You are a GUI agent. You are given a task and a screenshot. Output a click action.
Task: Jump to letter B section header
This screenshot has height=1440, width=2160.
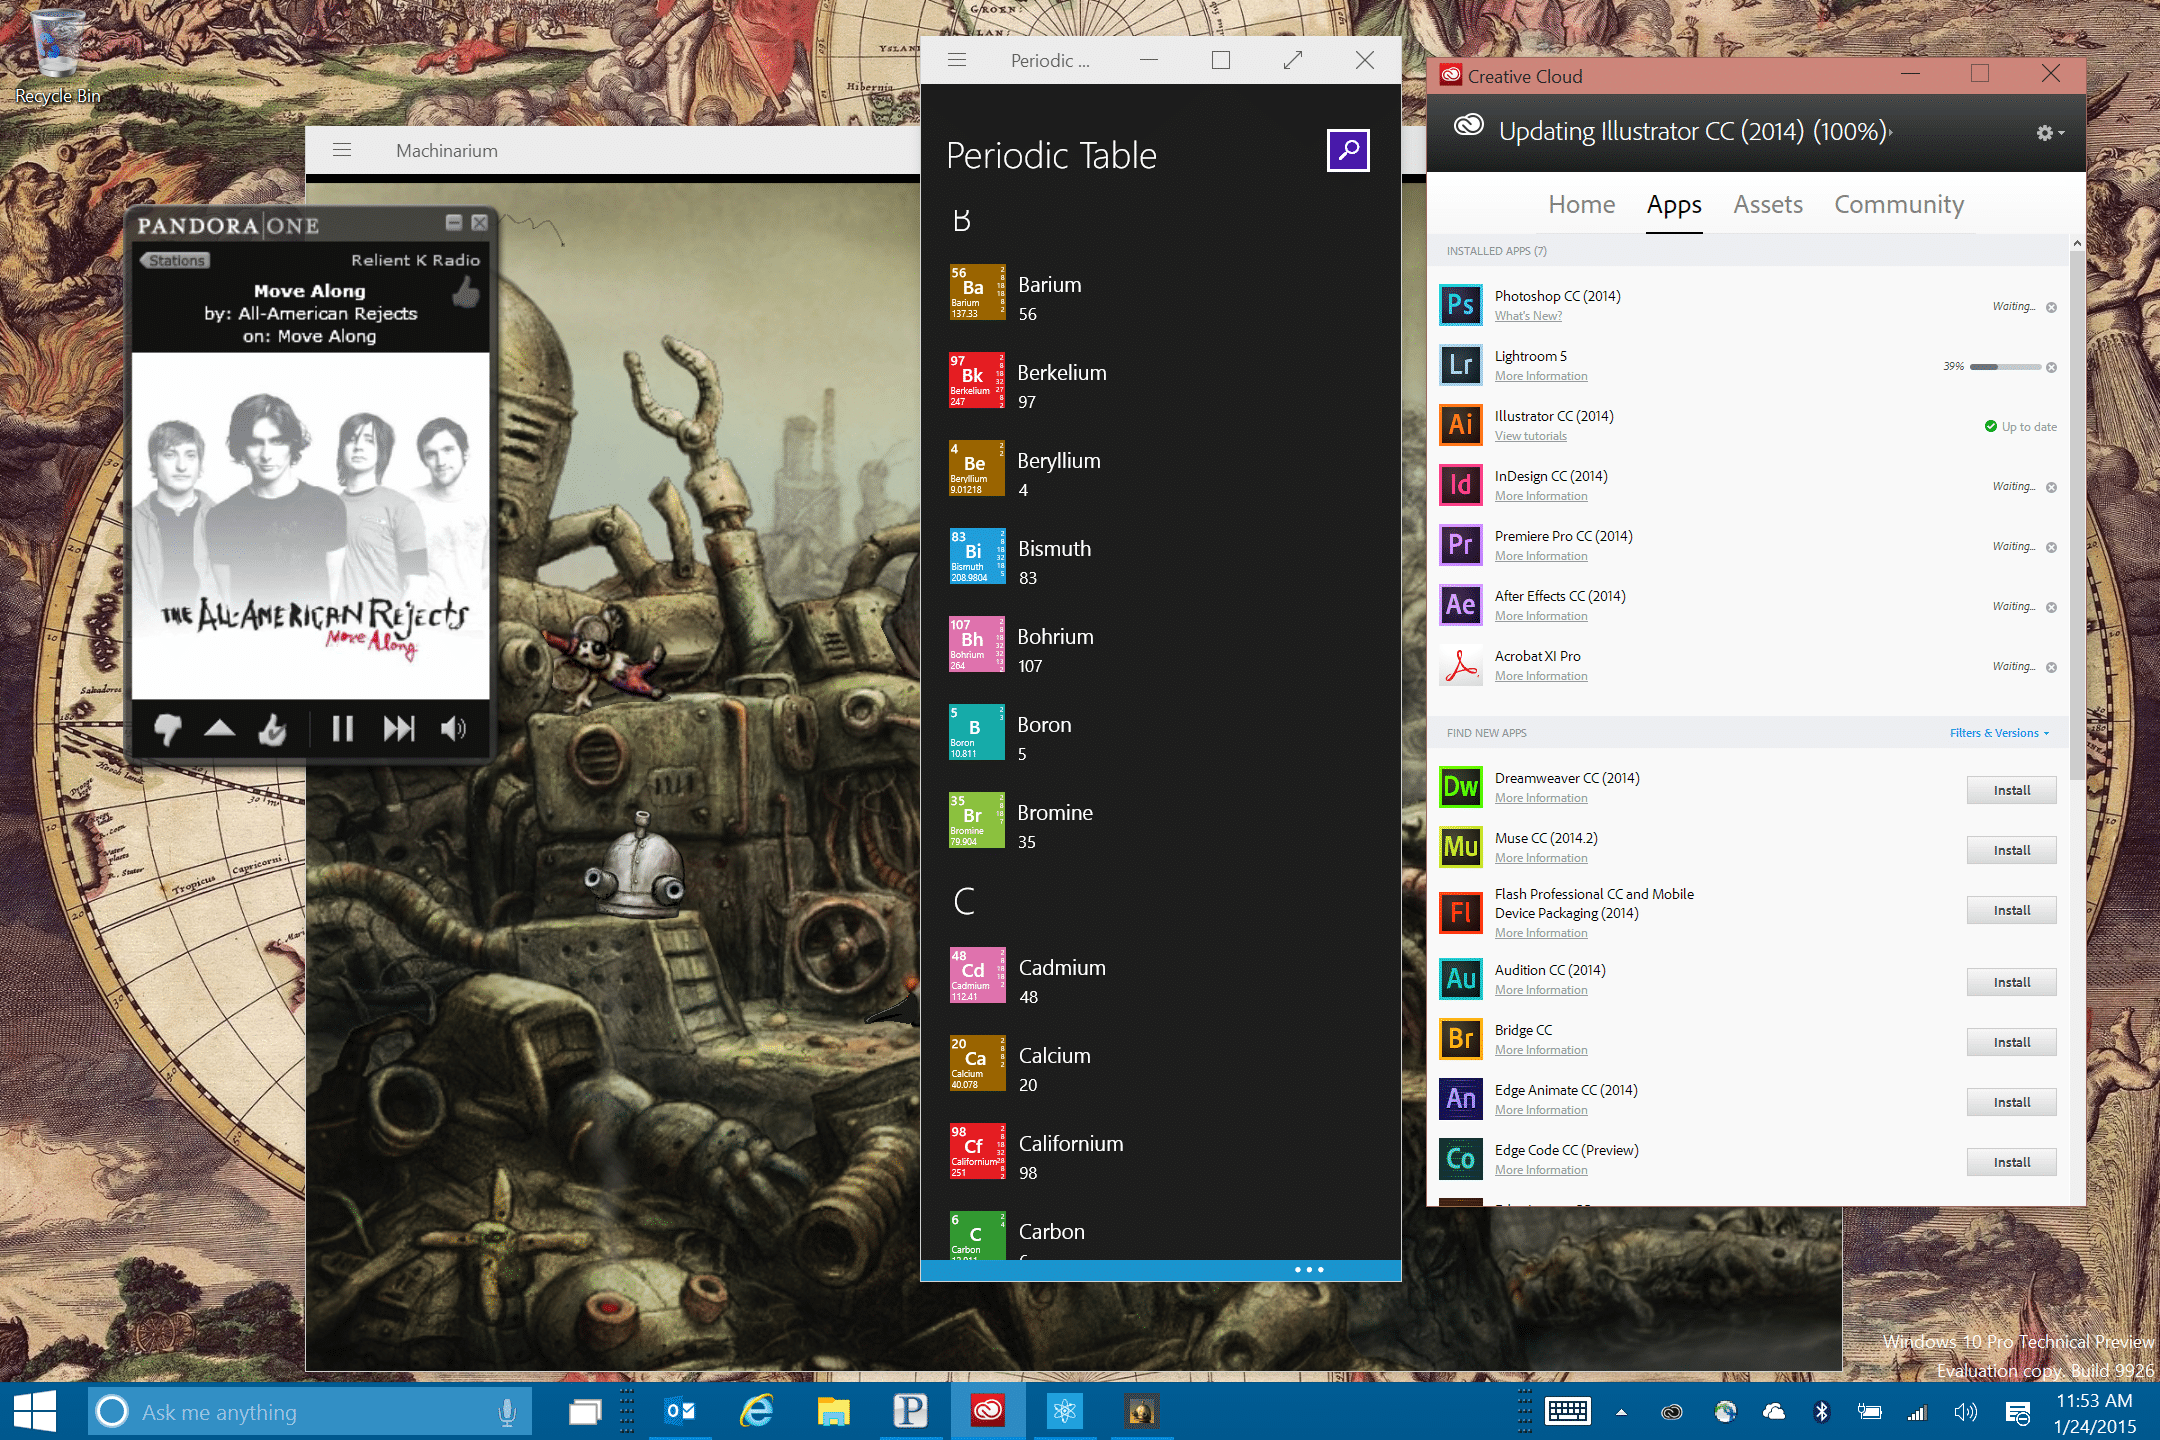tap(961, 220)
